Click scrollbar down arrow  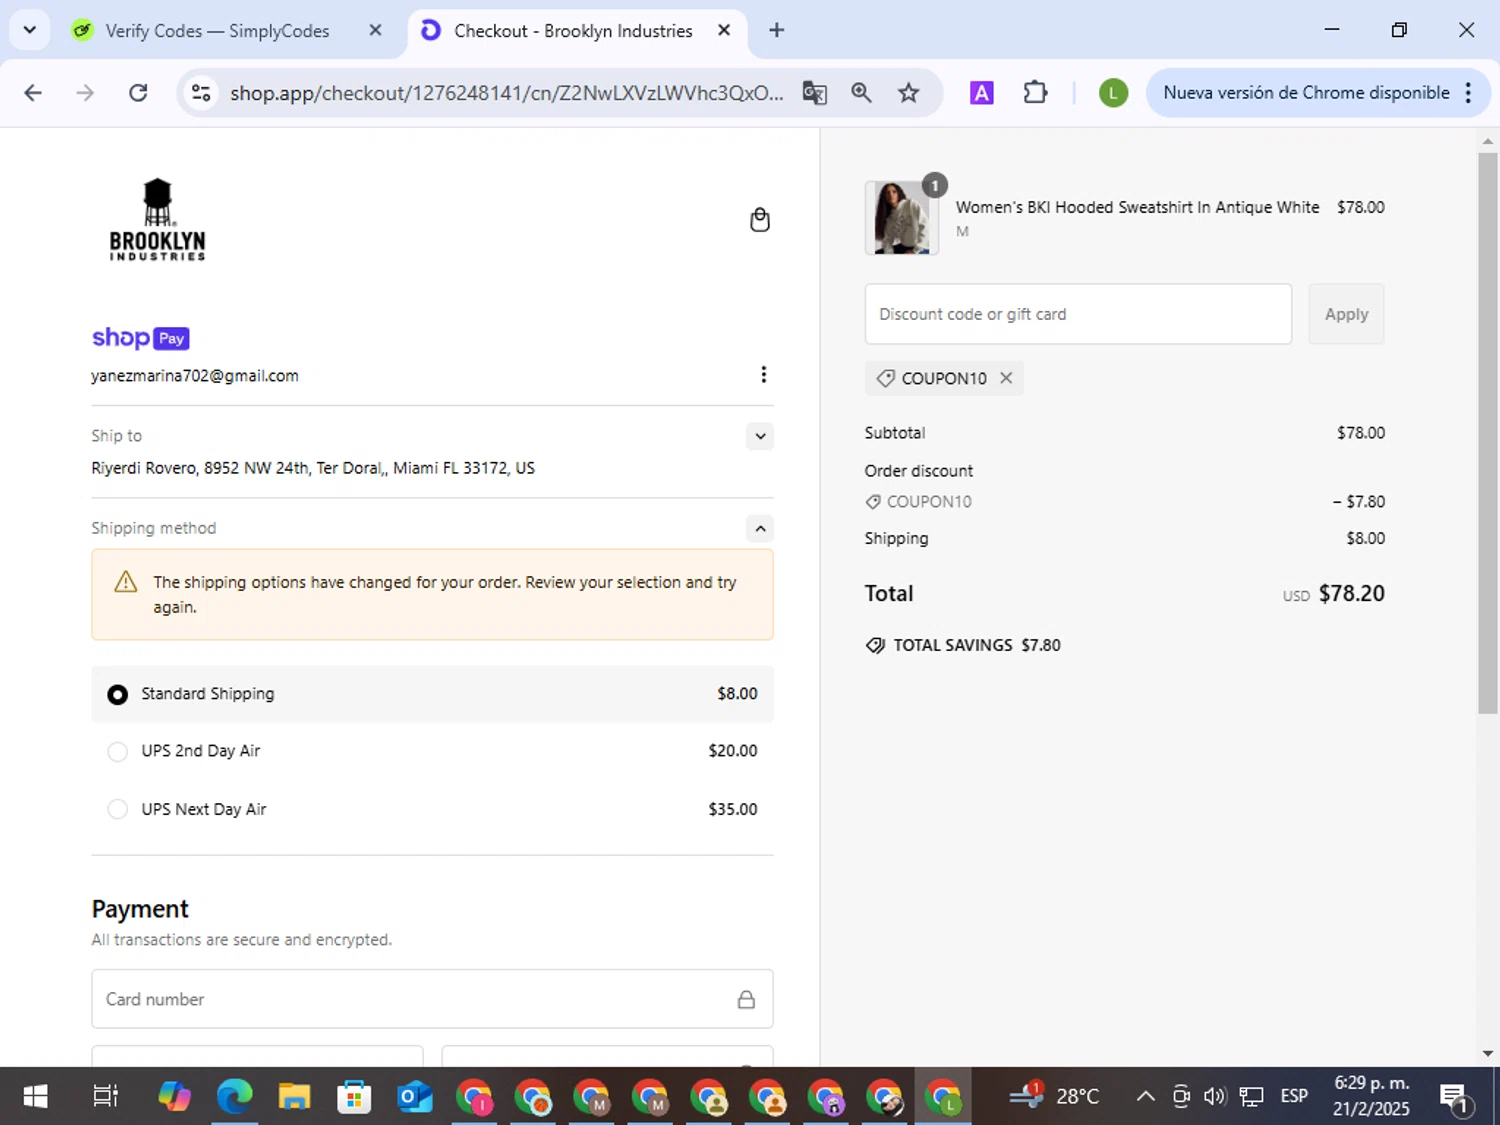1488,1053
